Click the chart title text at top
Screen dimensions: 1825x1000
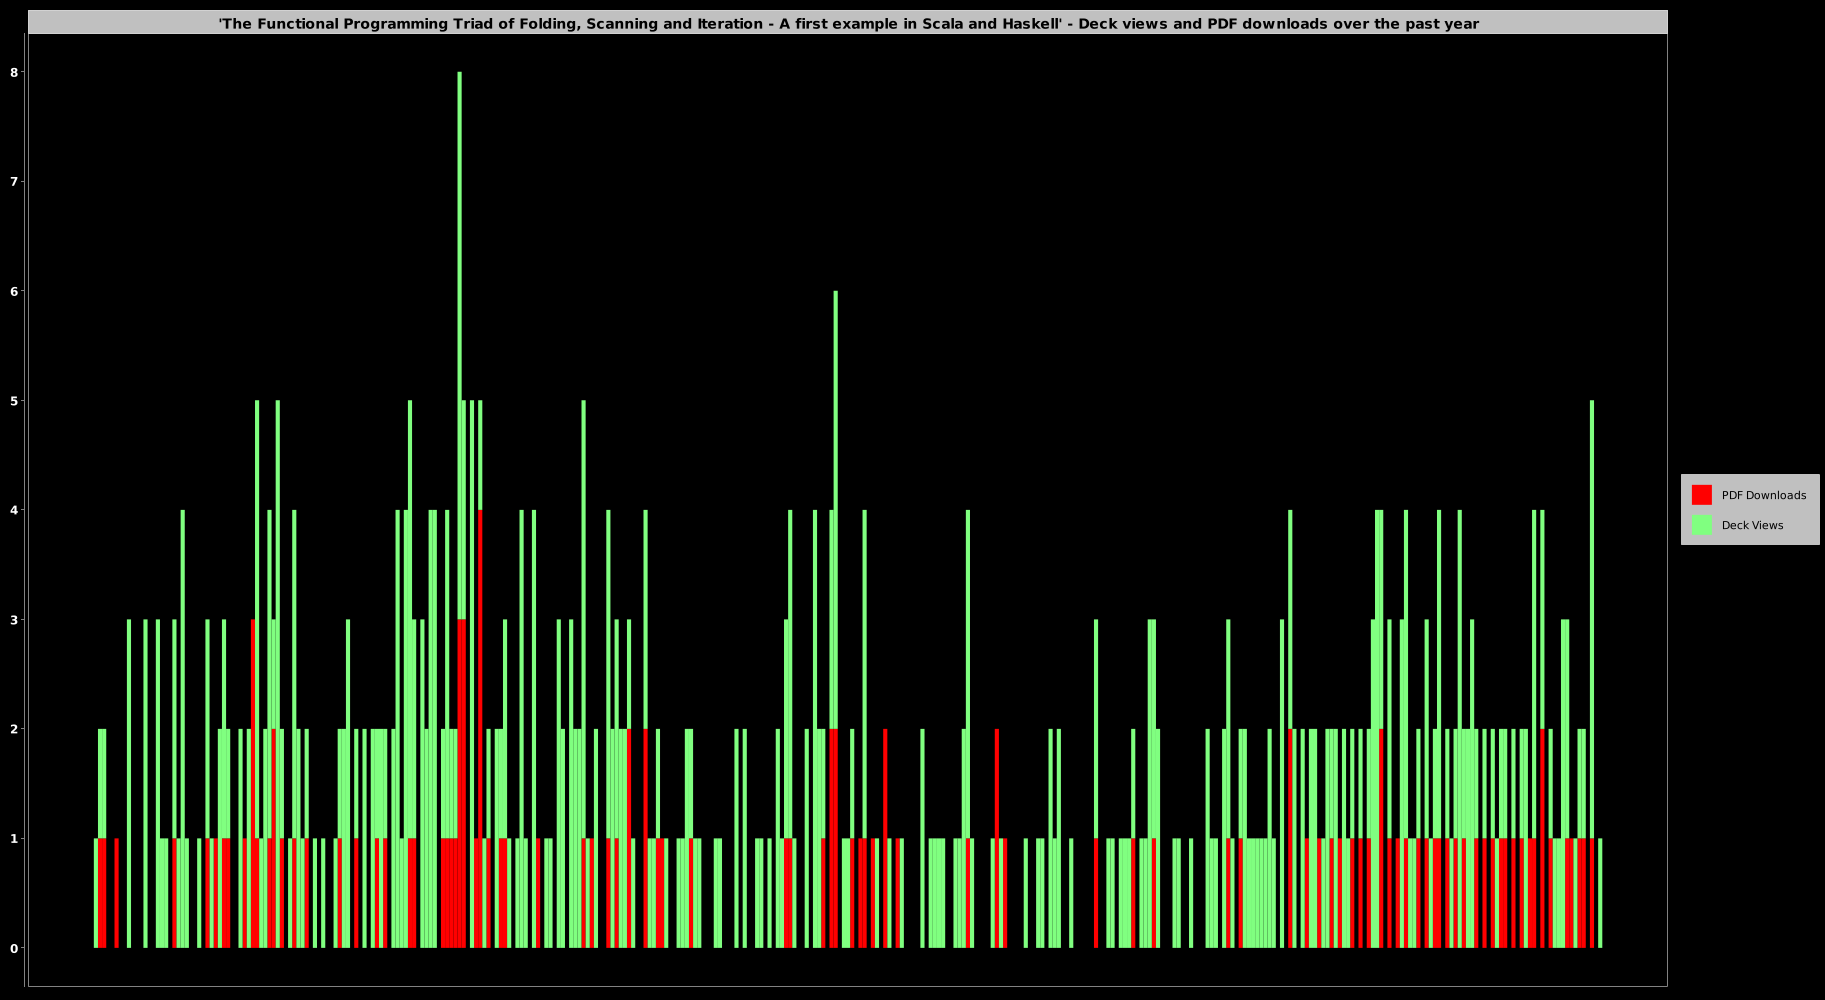click(848, 23)
